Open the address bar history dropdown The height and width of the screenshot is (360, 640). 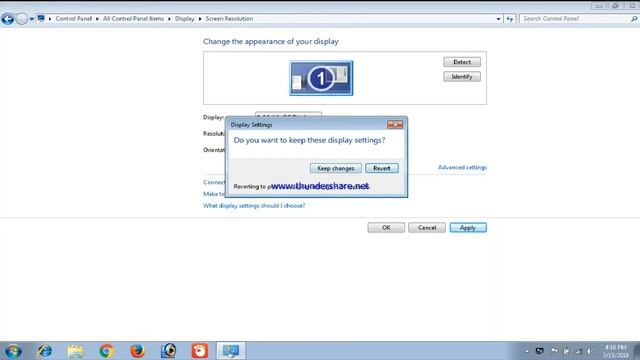(498, 19)
